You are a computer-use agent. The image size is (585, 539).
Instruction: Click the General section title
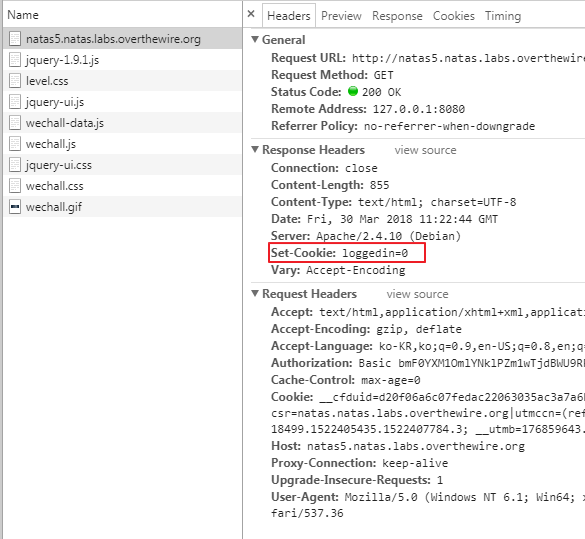284,40
